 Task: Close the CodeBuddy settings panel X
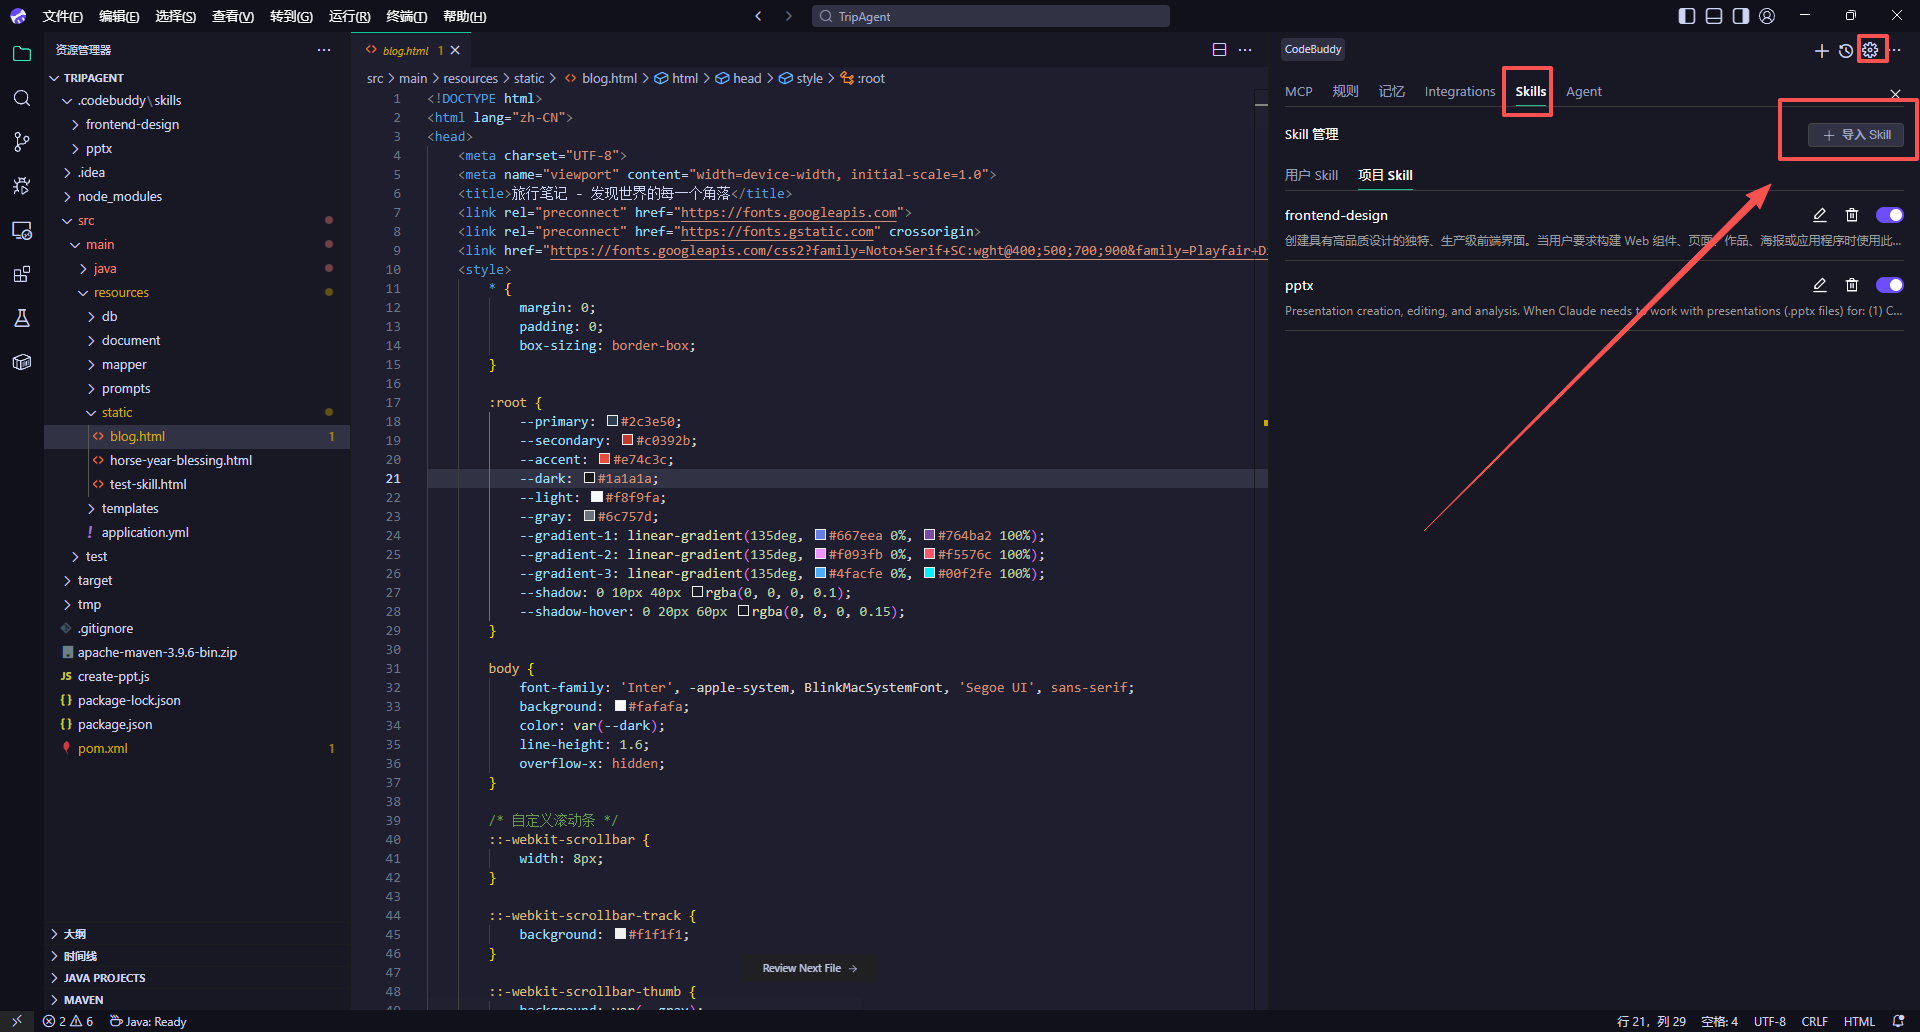point(1896,93)
